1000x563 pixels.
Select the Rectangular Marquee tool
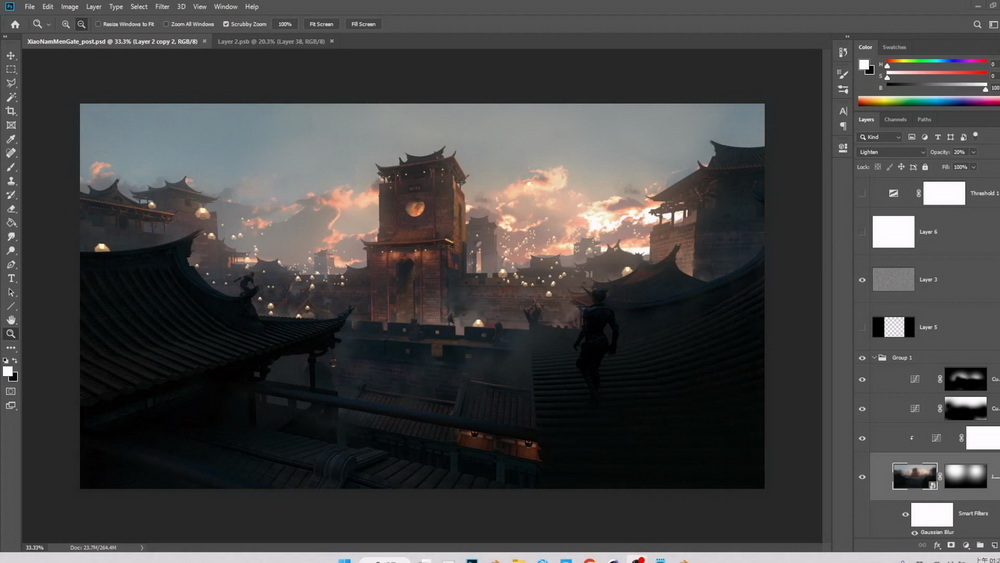click(11, 69)
